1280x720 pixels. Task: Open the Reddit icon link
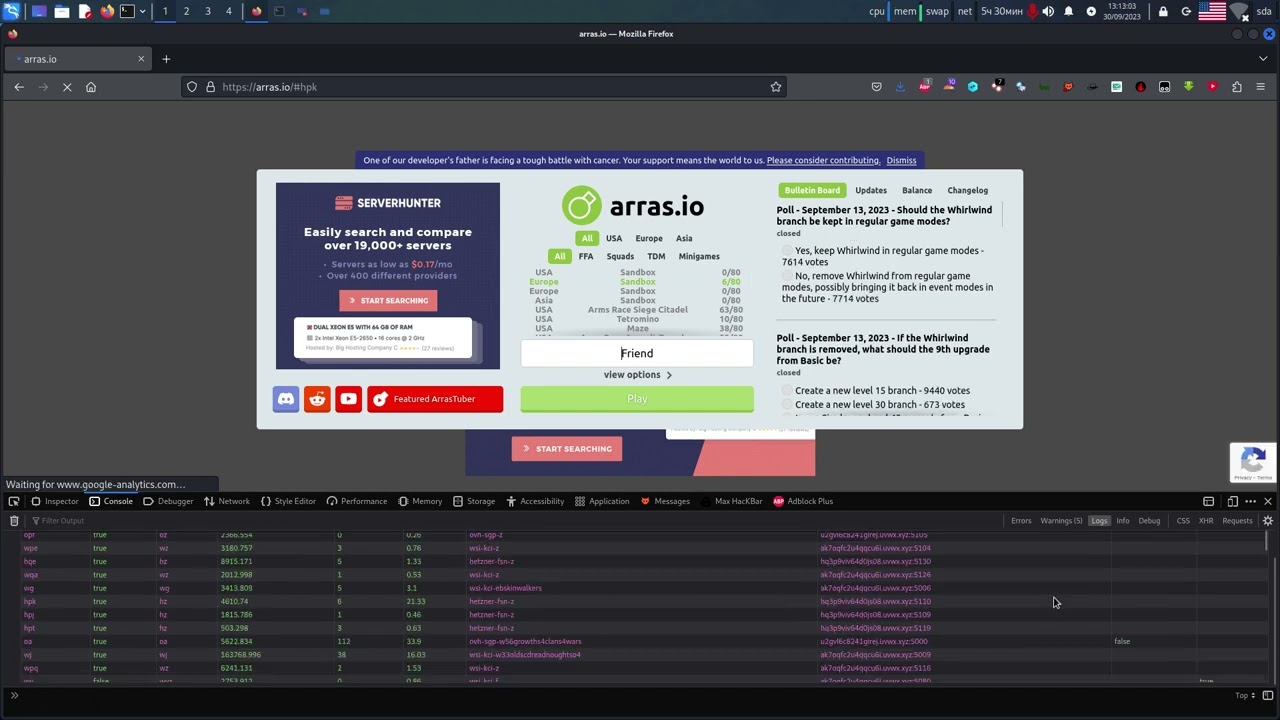pyautogui.click(x=317, y=399)
